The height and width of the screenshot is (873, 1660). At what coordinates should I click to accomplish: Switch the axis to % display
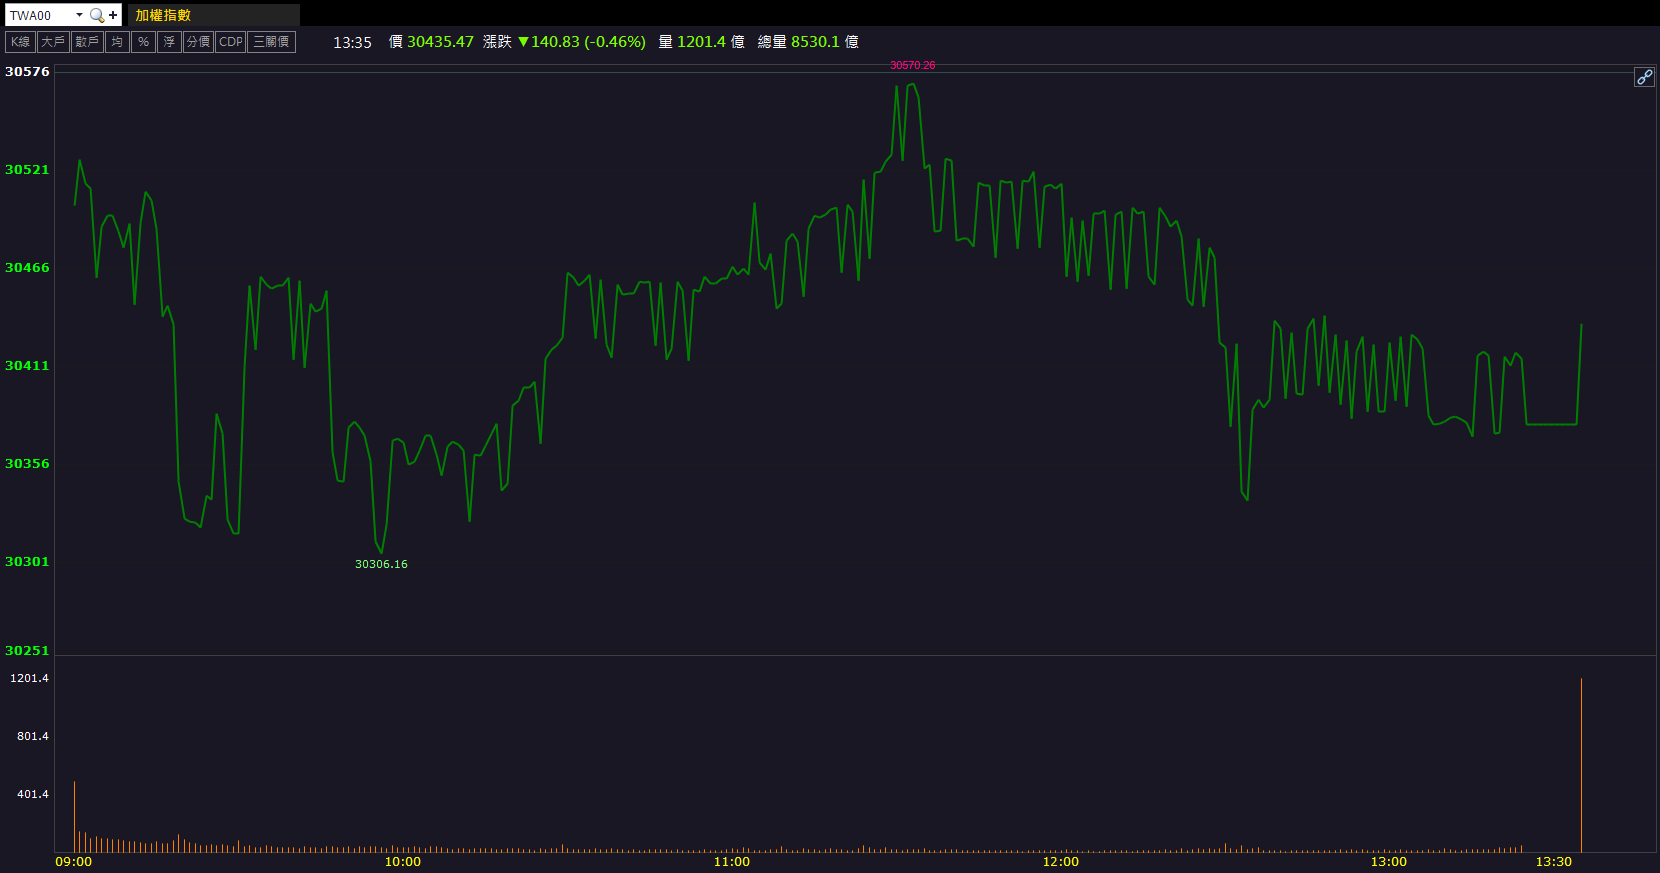point(143,42)
